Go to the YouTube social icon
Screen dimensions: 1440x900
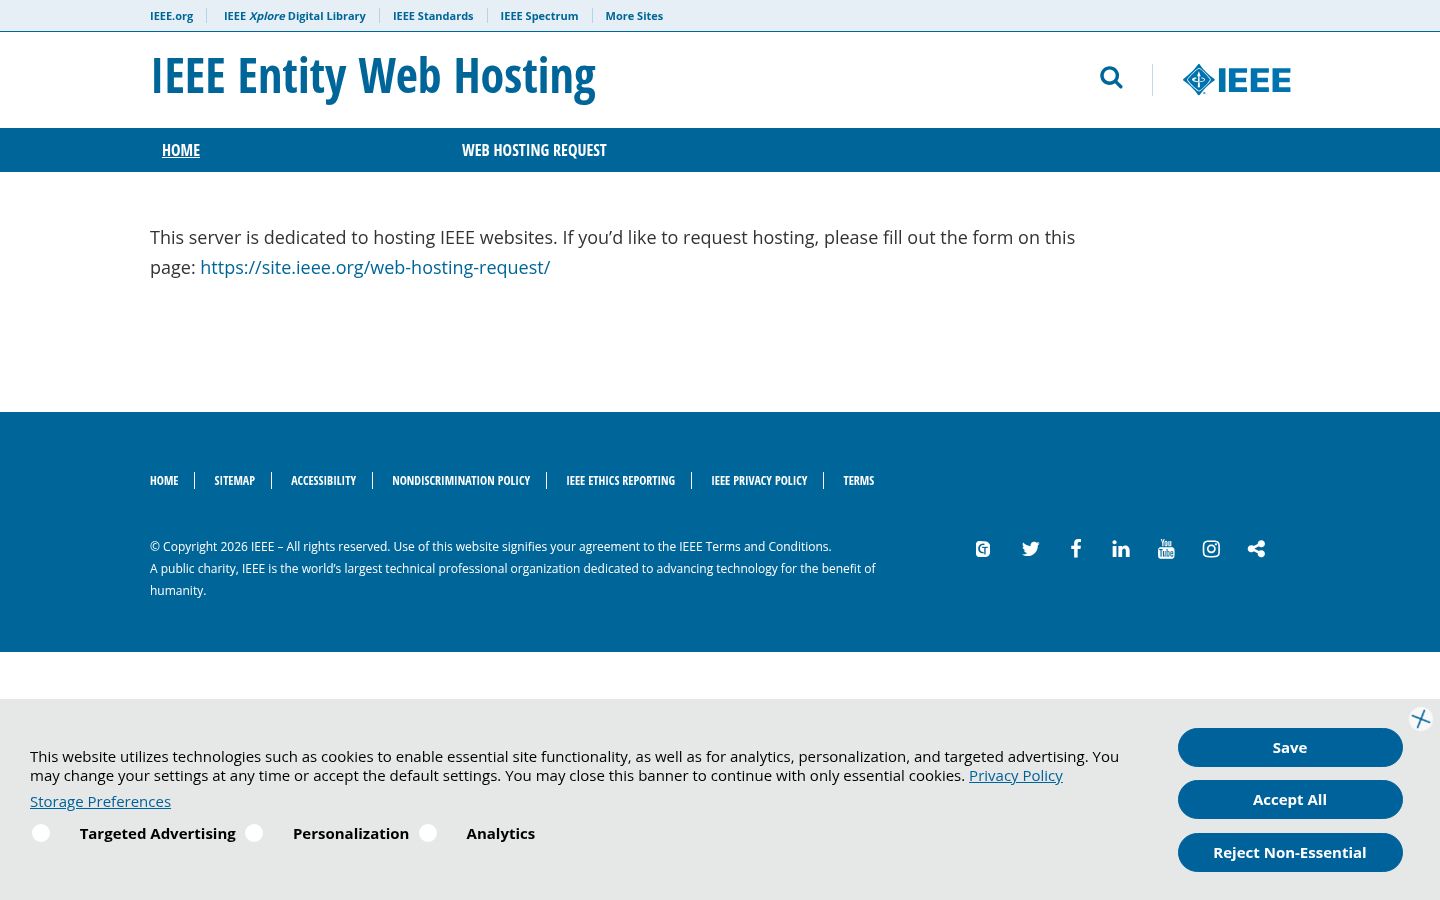pos(1166,549)
